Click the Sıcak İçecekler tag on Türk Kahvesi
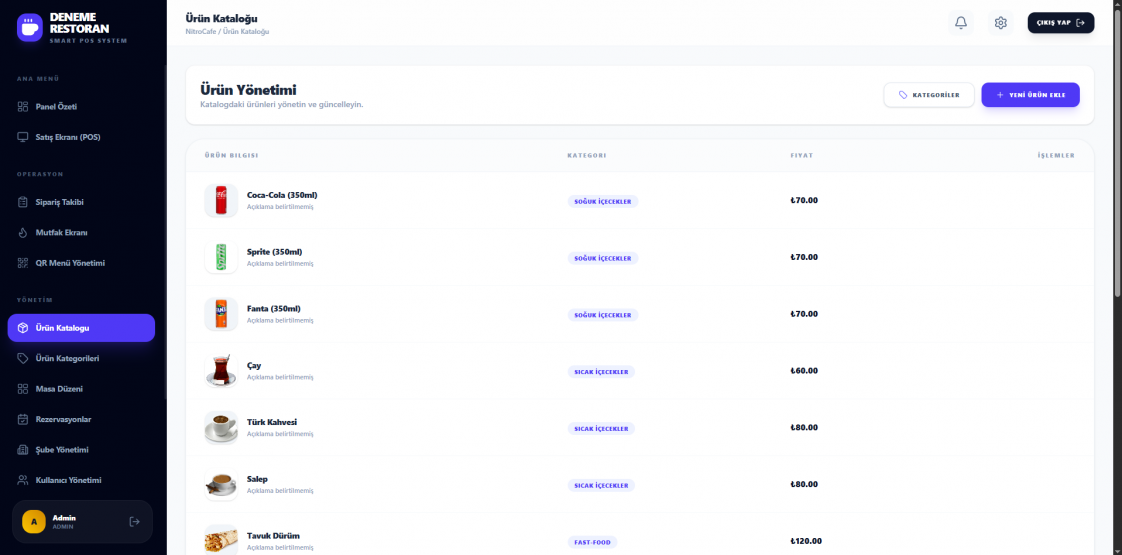Viewport: 1122px width, 555px height. click(x=601, y=428)
